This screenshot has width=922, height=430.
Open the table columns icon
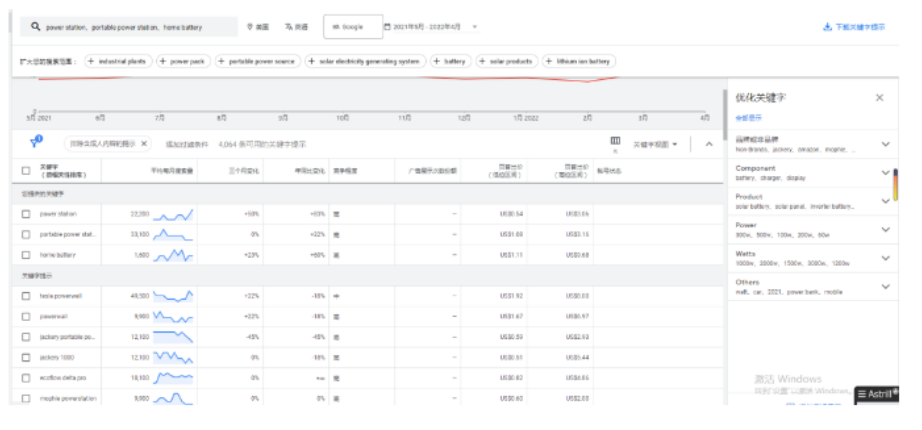[x=615, y=142]
